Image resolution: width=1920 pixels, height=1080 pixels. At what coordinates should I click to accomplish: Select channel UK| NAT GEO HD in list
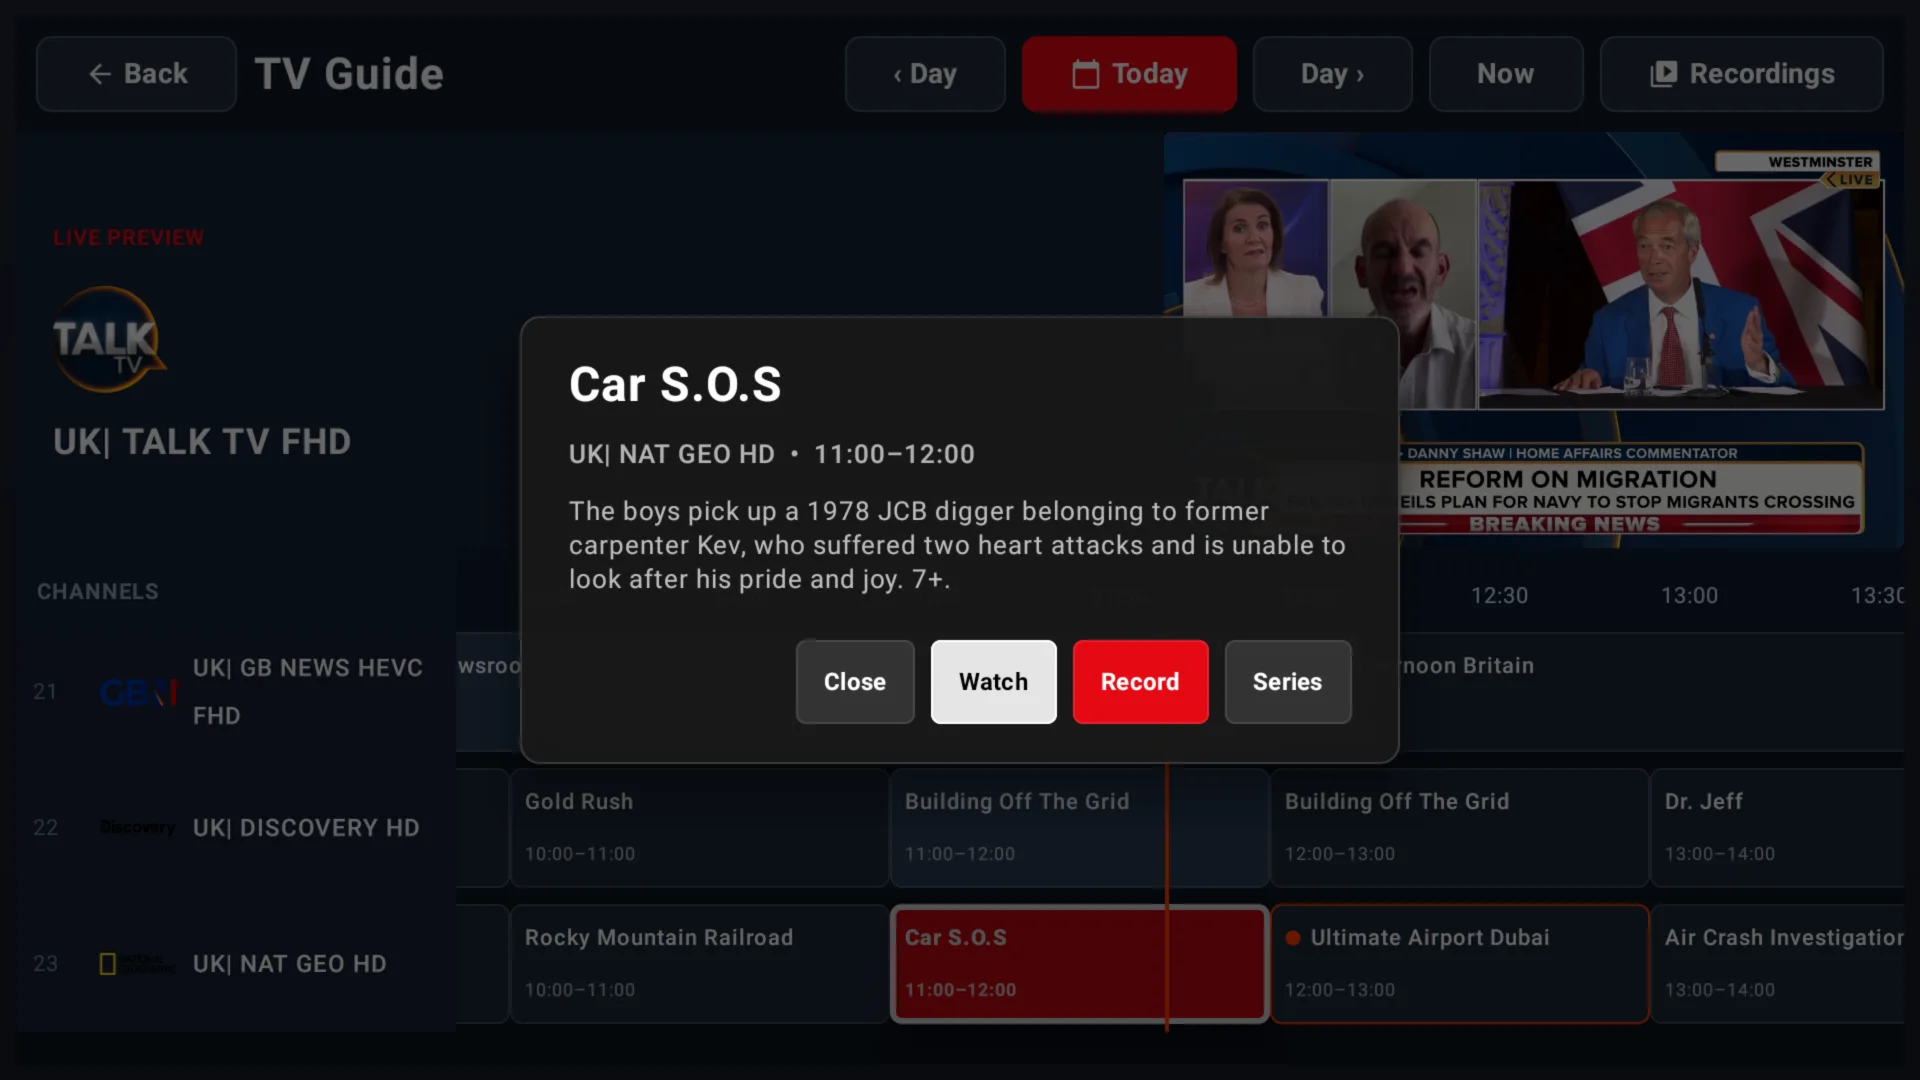tap(236, 964)
